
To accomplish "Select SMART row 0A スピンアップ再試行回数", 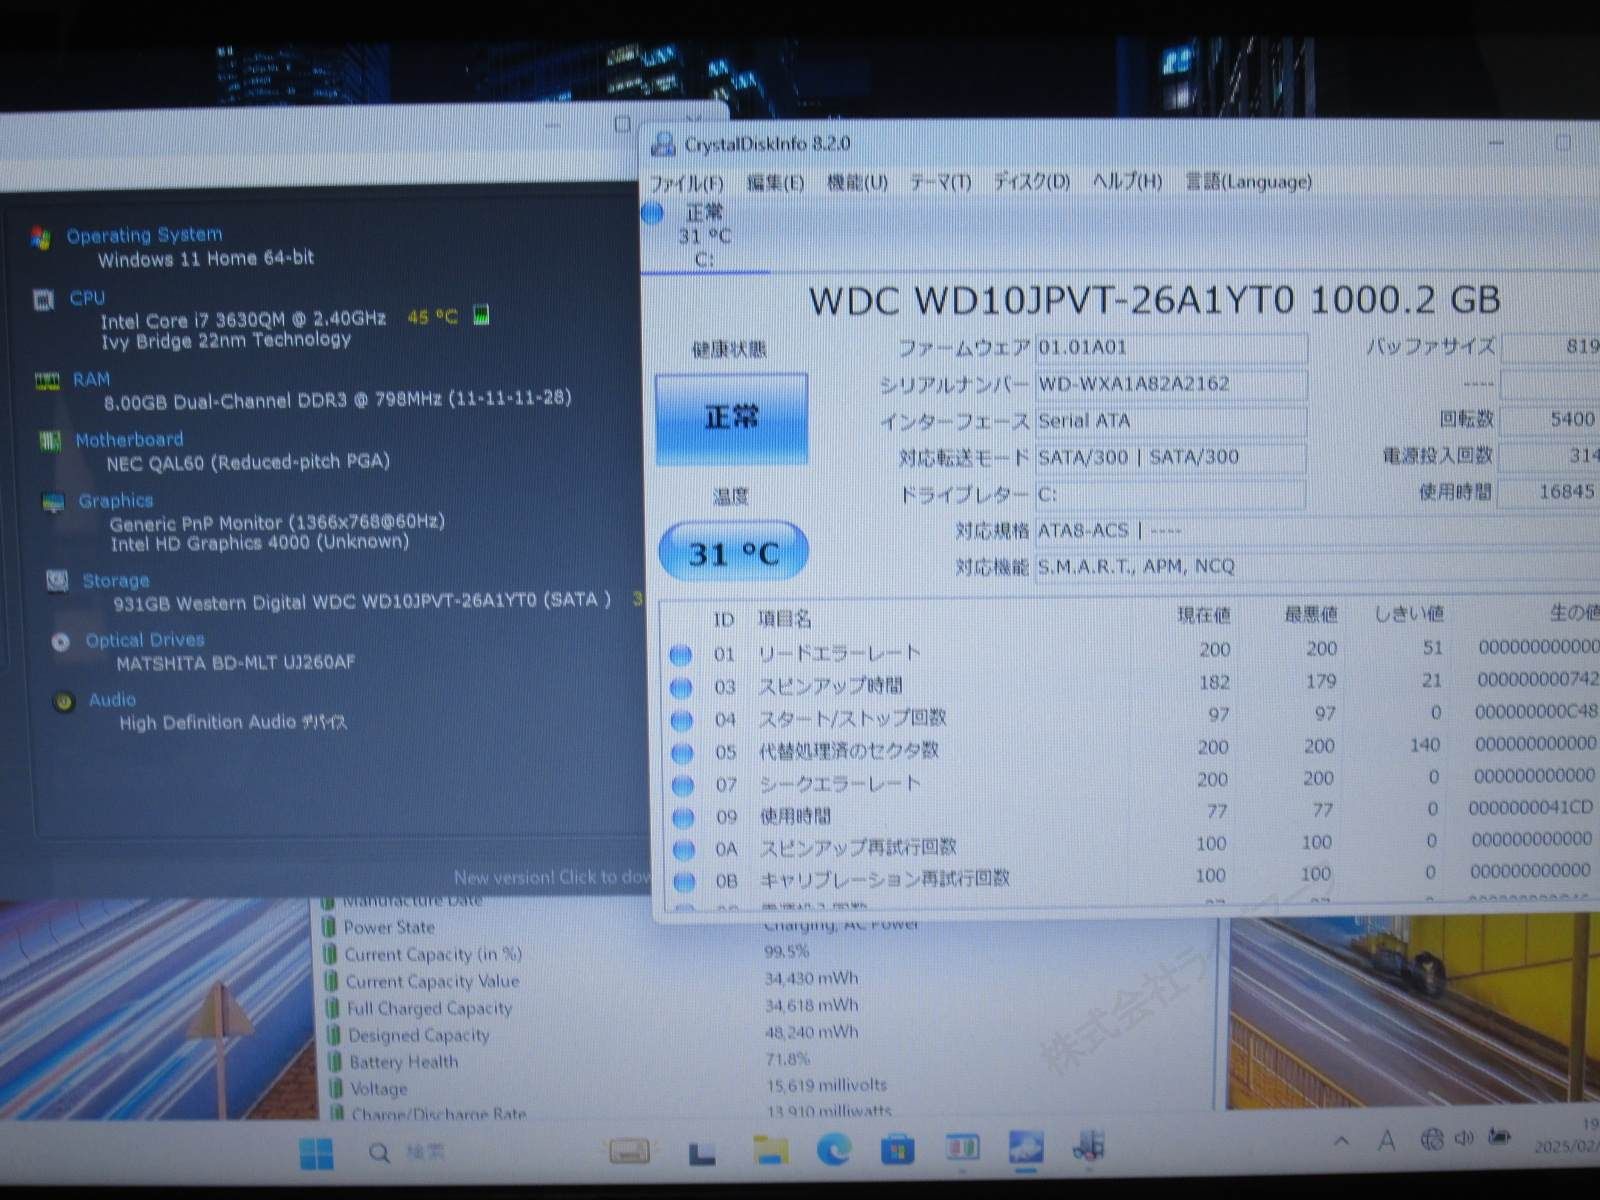I will pyautogui.click(x=1130, y=846).
